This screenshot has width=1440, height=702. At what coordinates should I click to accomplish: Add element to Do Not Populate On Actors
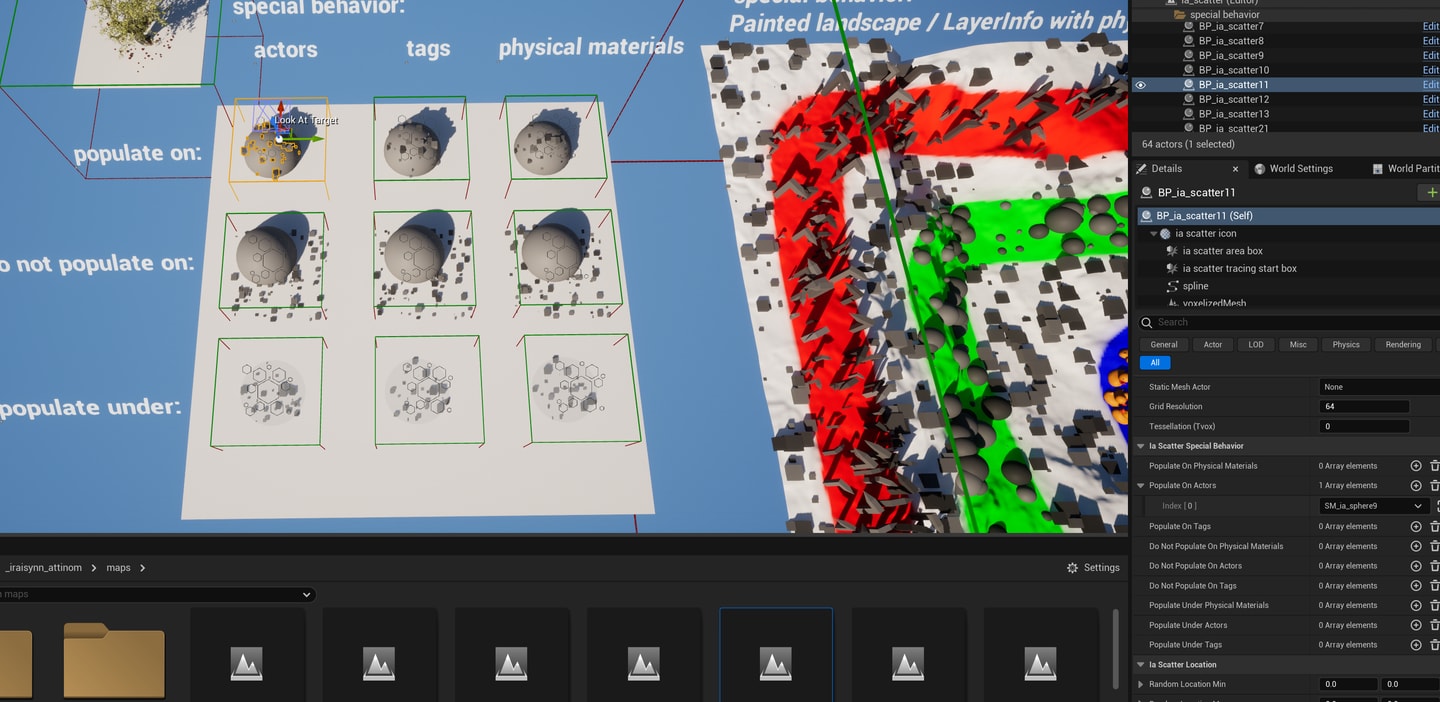pos(1416,566)
